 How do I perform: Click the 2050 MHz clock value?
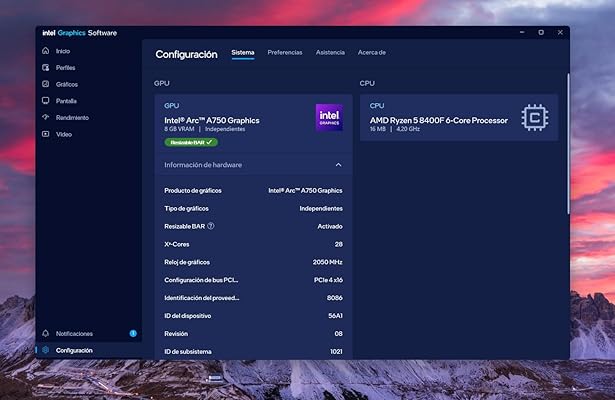[x=328, y=262]
